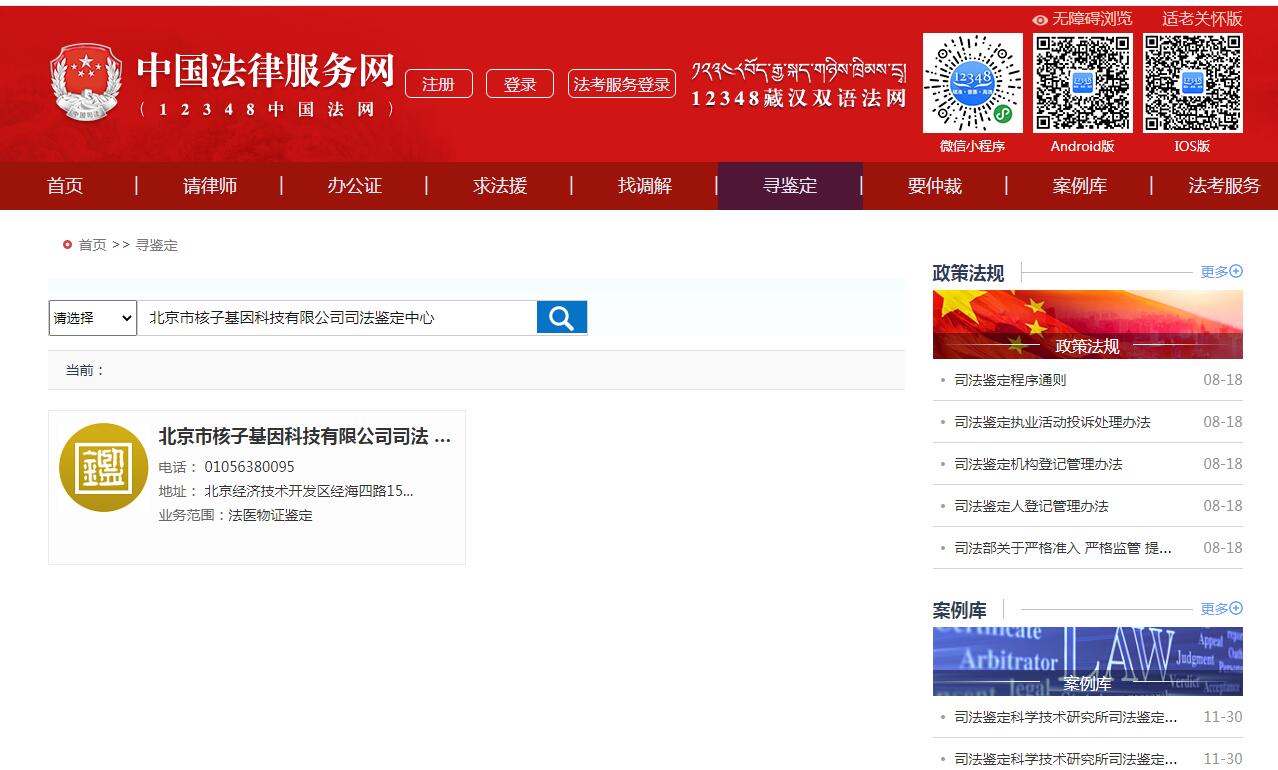Select 首页 in the navigation bar
Screen dimensions: 1278x770
coord(64,185)
